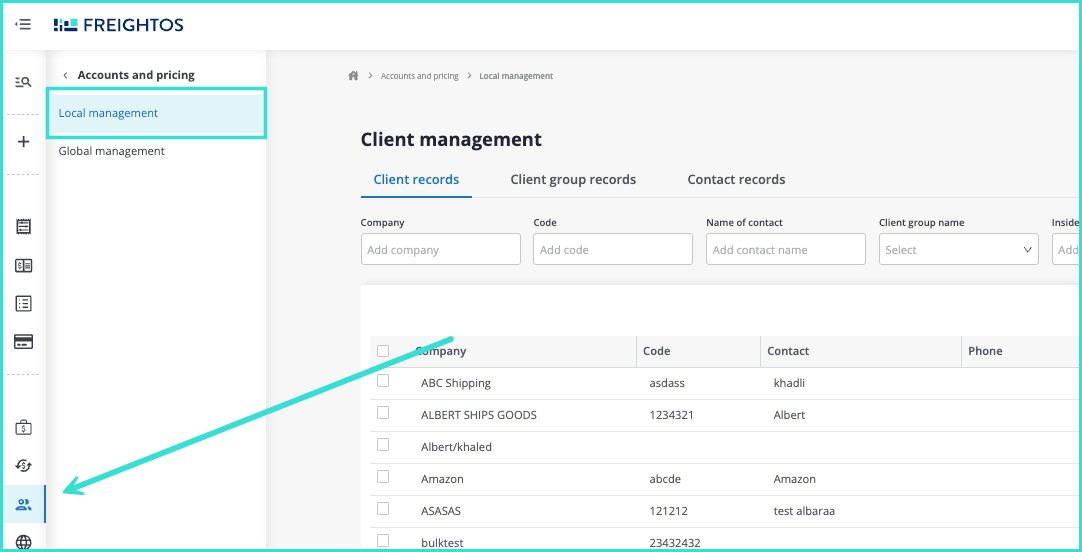Open Global management in side menu
This screenshot has height=552, width=1082.
tap(112, 151)
